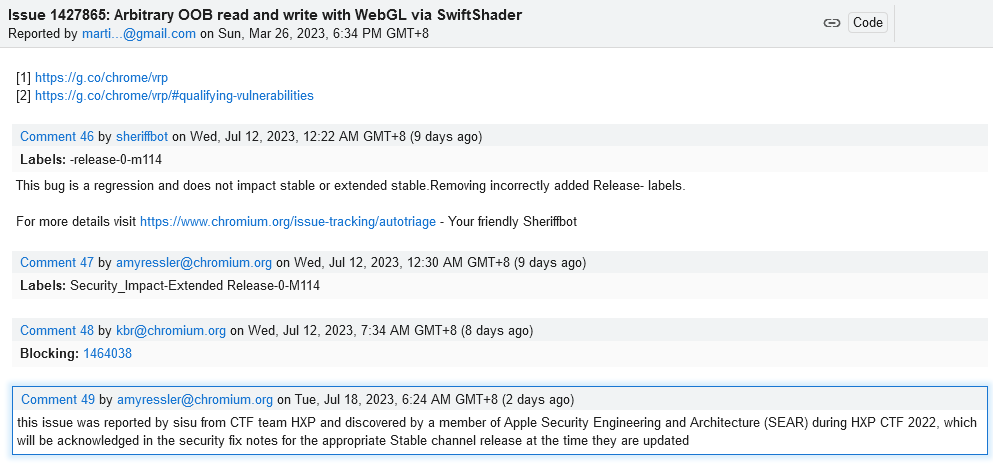Open amyressler@chromium.org in Comment 47
The image size is (993, 470).
(194, 262)
